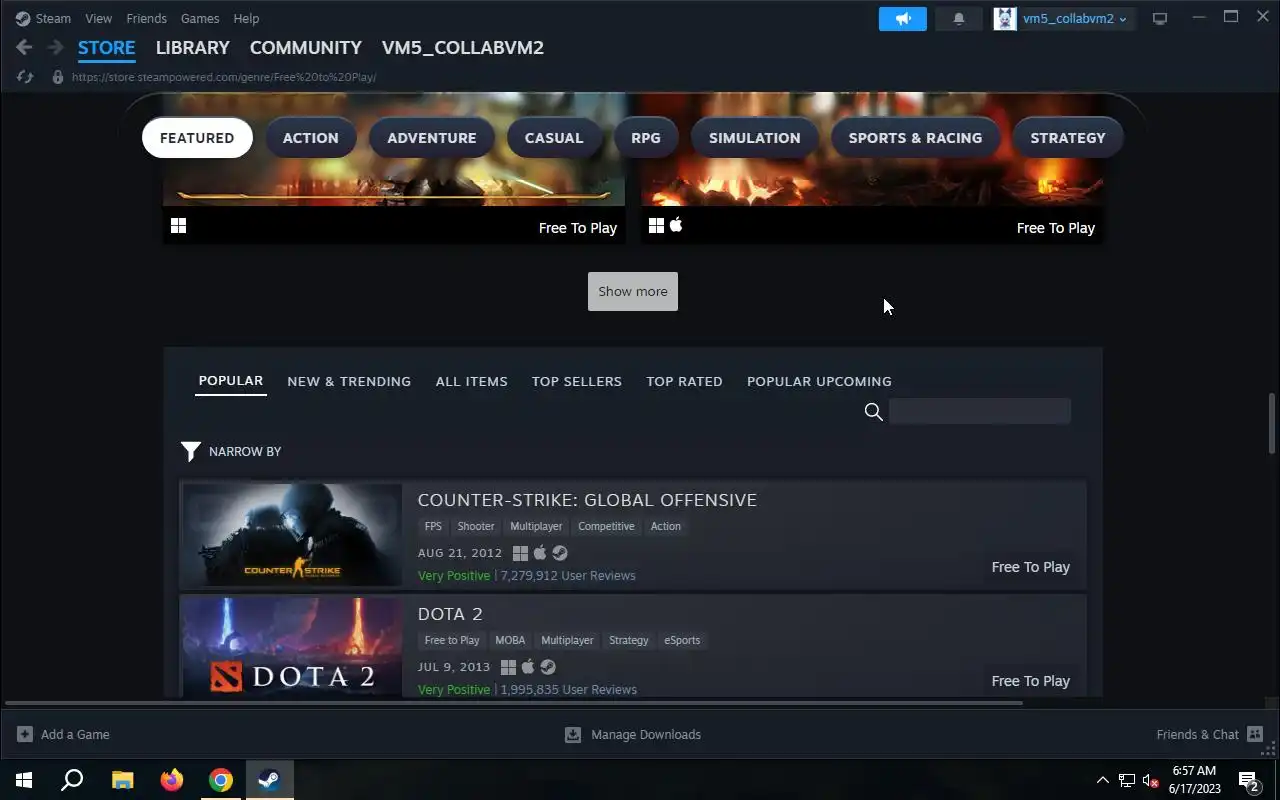Go forward with the right arrow
Image resolution: width=1280 pixels, height=800 pixels.
click(55, 47)
